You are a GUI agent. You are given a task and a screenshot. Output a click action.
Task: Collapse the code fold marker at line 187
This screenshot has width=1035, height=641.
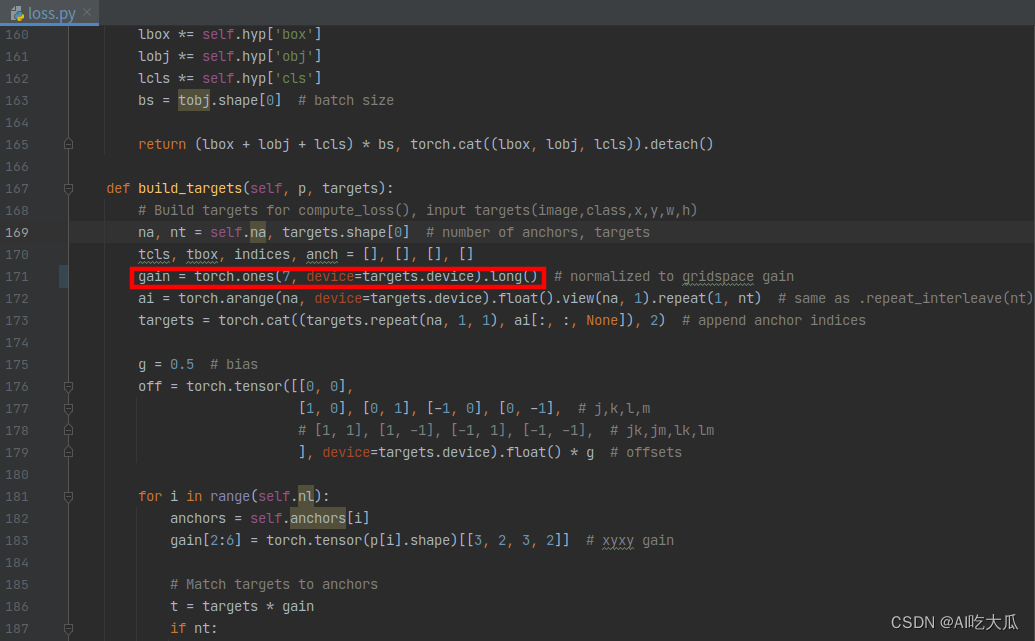point(68,628)
